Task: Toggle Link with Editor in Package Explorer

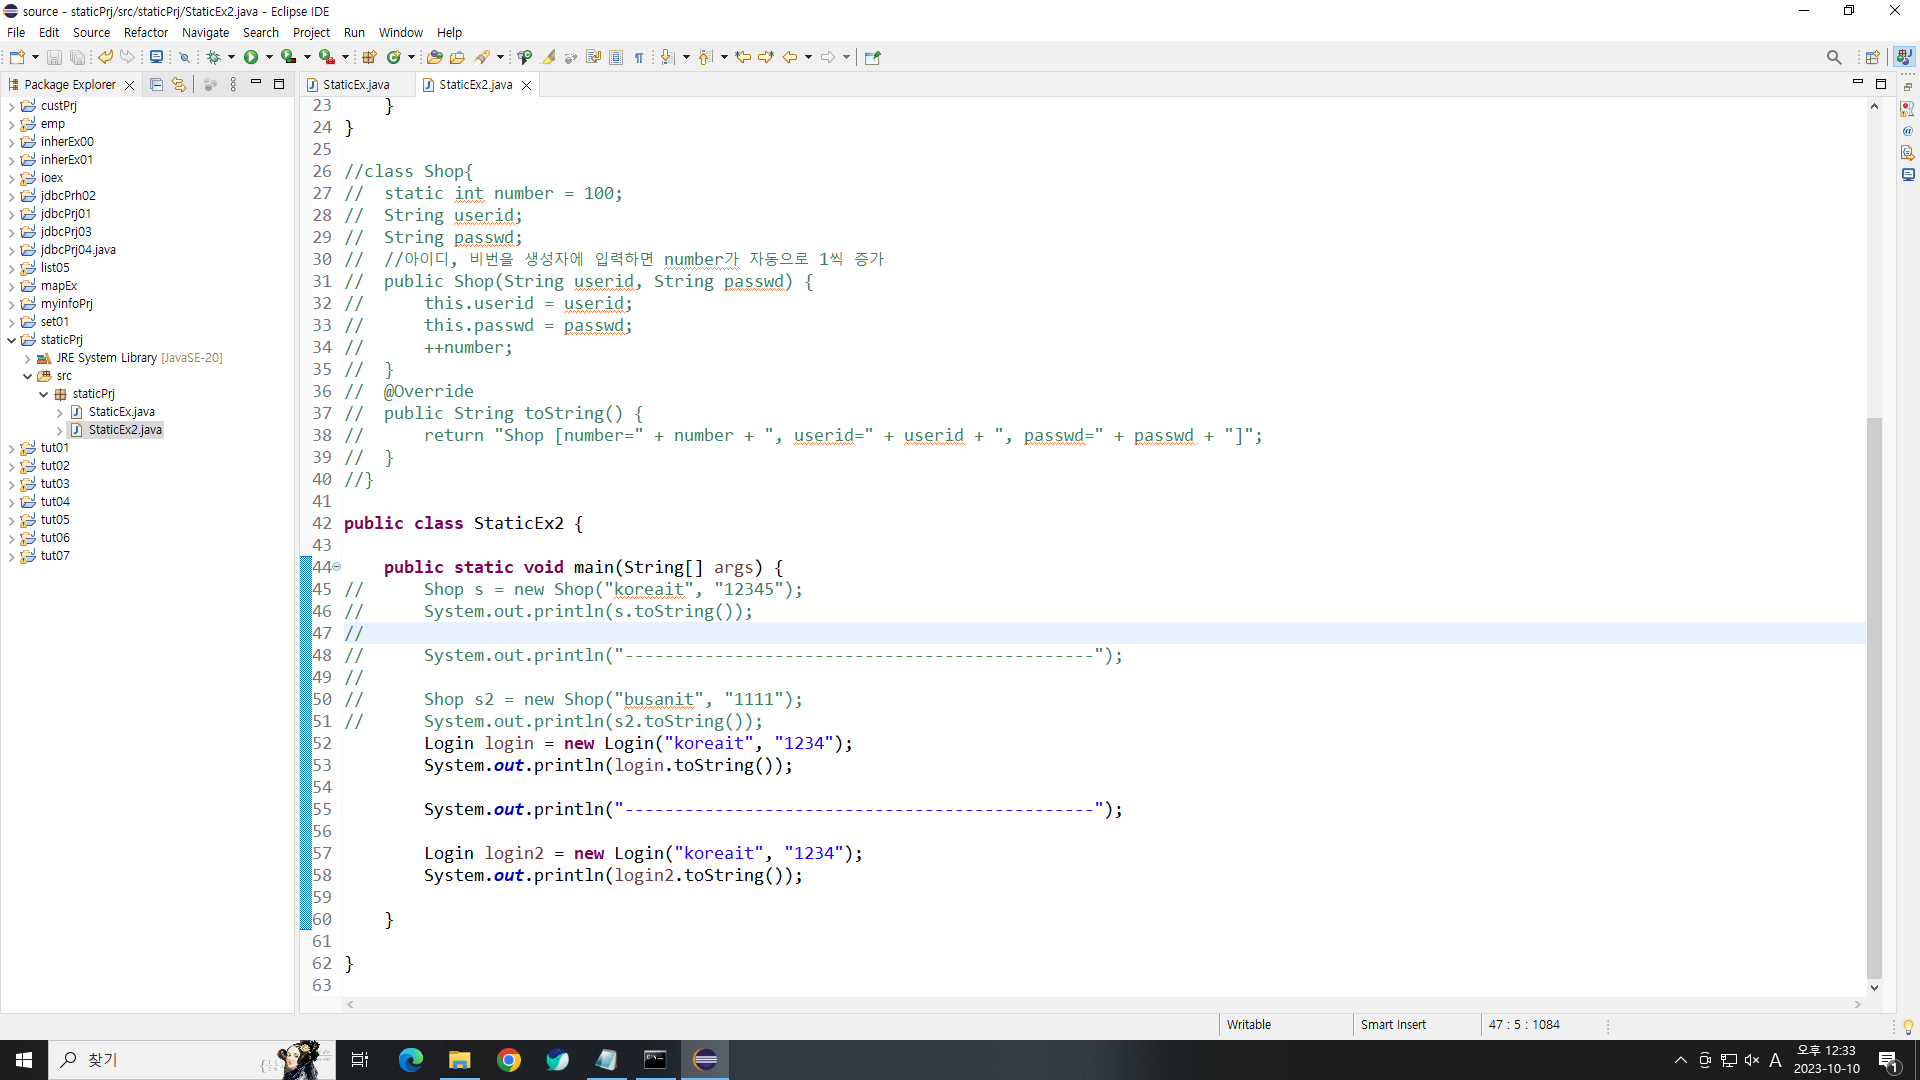Action: (x=179, y=85)
